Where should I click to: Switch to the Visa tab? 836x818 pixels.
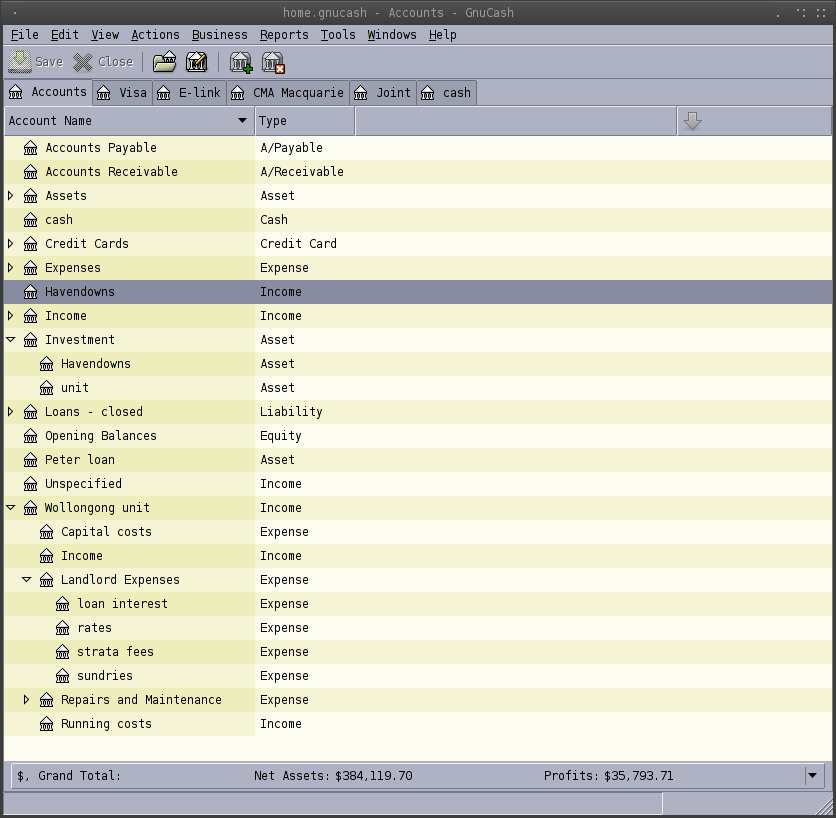click(123, 93)
